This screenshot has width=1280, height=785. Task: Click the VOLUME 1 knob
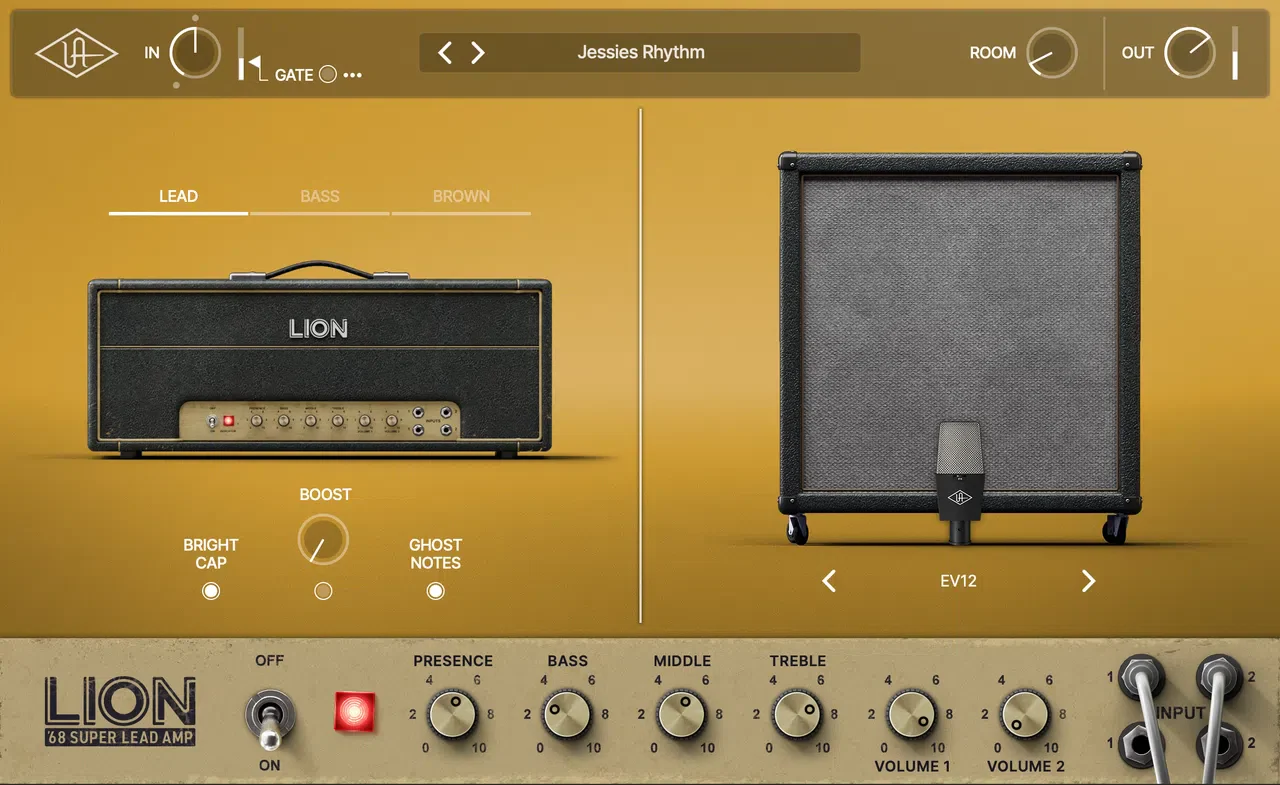[911, 715]
